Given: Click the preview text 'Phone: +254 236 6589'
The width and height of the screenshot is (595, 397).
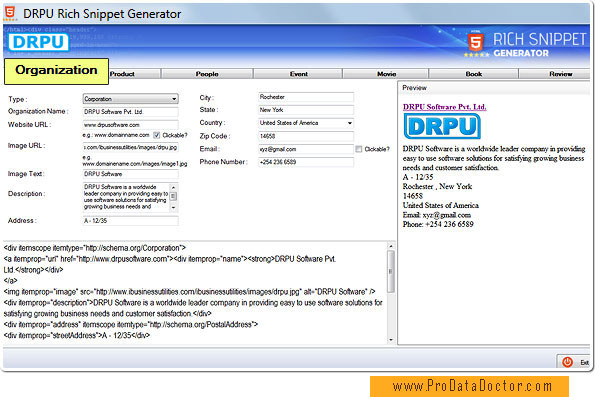Looking at the screenshot, I should (x=438, y=224).
